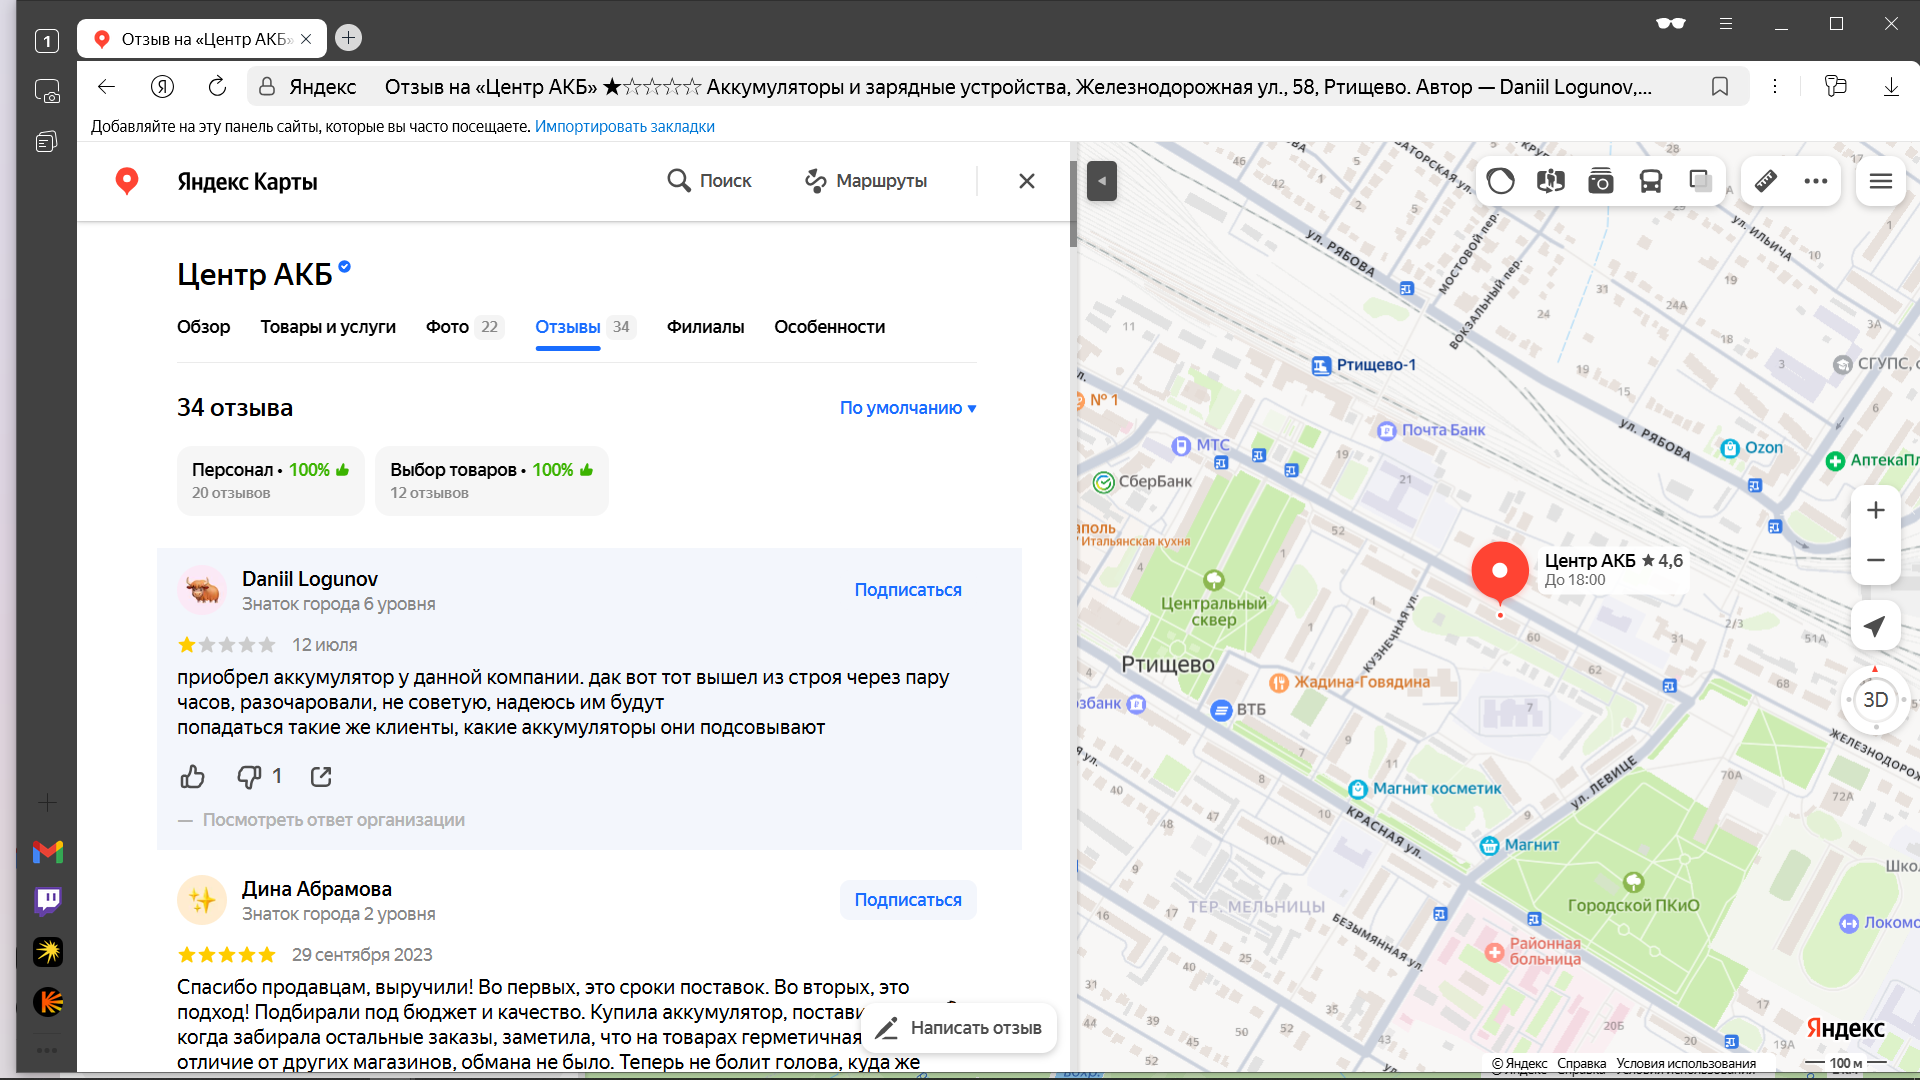Toggle map layers switcher icon
The height and width of the screenshot is (1080, 1920).
[1700, 181]
